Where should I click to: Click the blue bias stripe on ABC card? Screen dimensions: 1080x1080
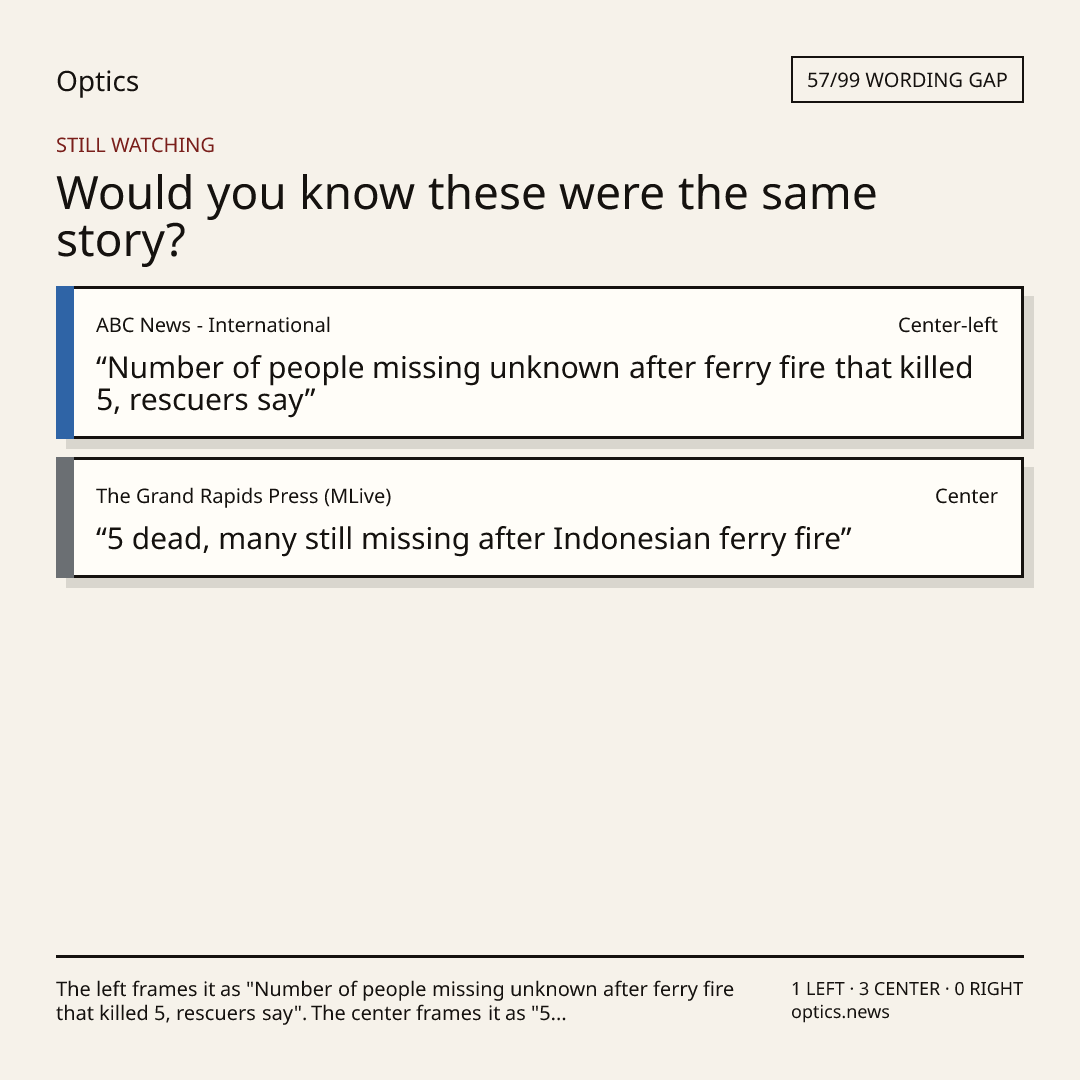tap(65, 362)
